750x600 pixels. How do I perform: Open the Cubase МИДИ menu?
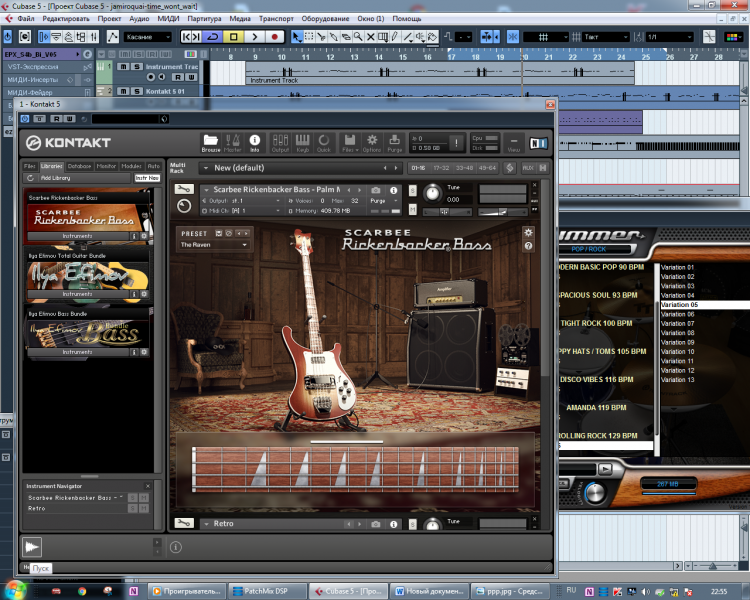pyautogui.click(x=168, y=19)
